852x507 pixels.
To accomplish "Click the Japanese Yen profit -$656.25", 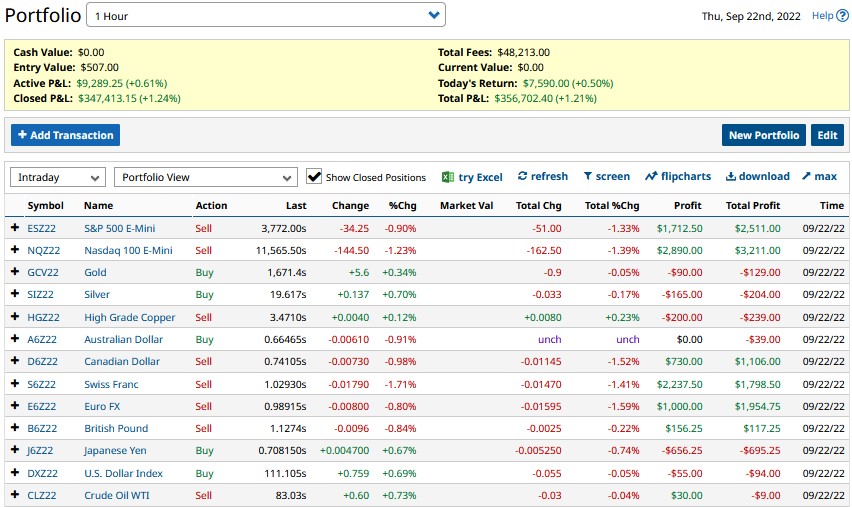I will click(x=681, y=450).
